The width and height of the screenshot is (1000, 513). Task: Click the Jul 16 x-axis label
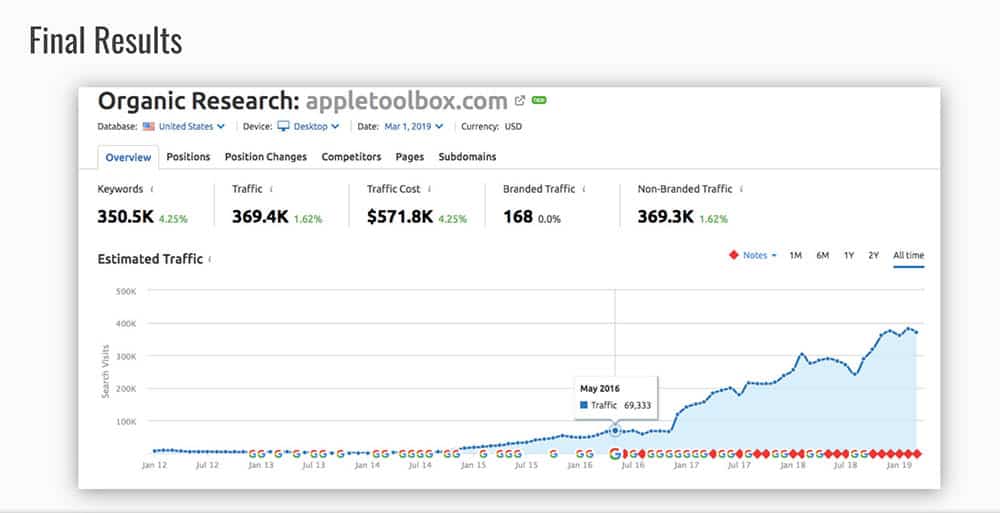pos(633,465)
